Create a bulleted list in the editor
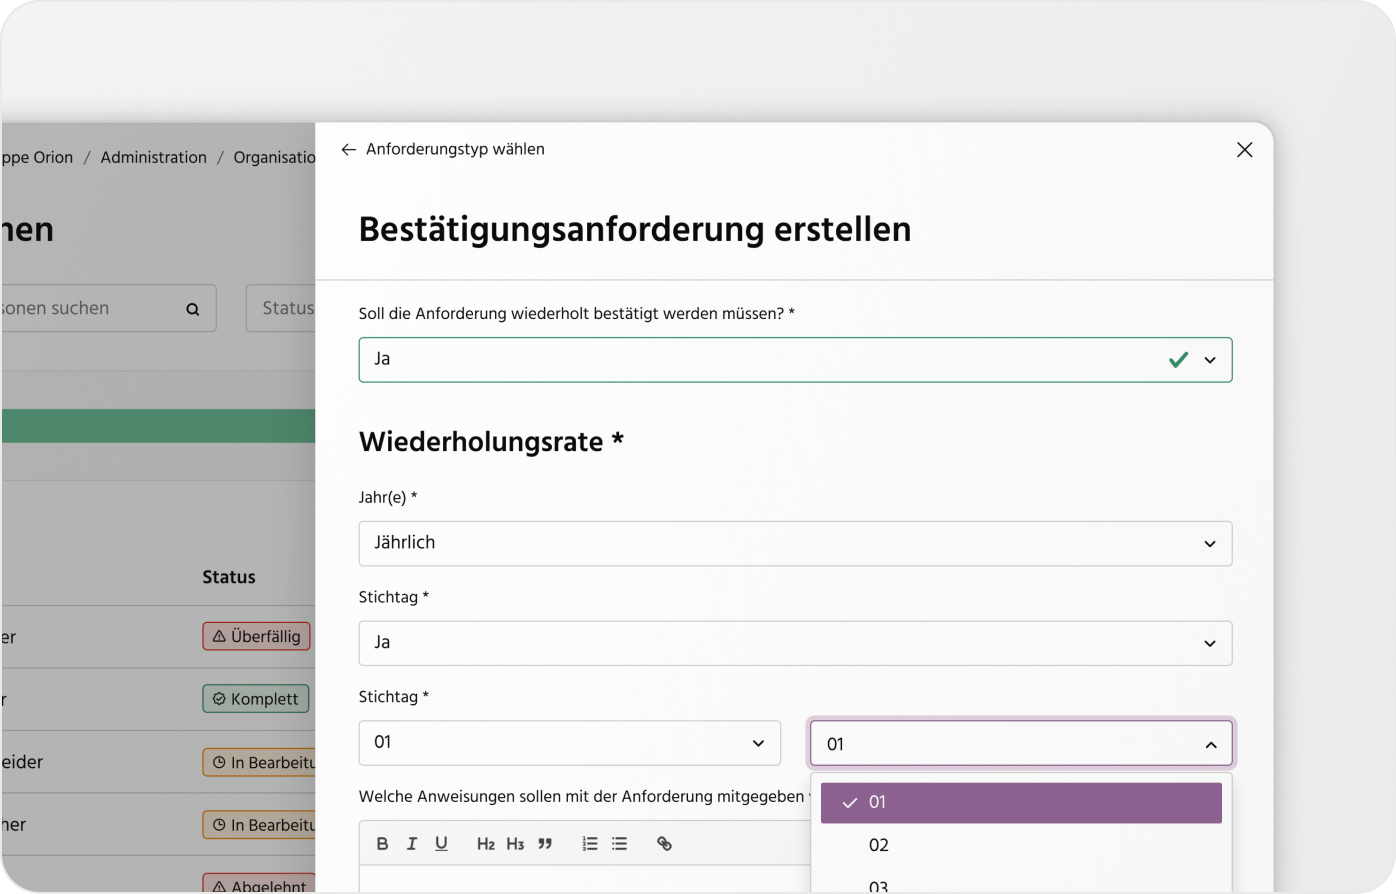Screen dimensions: 1396x894 (x=619, y=843)
